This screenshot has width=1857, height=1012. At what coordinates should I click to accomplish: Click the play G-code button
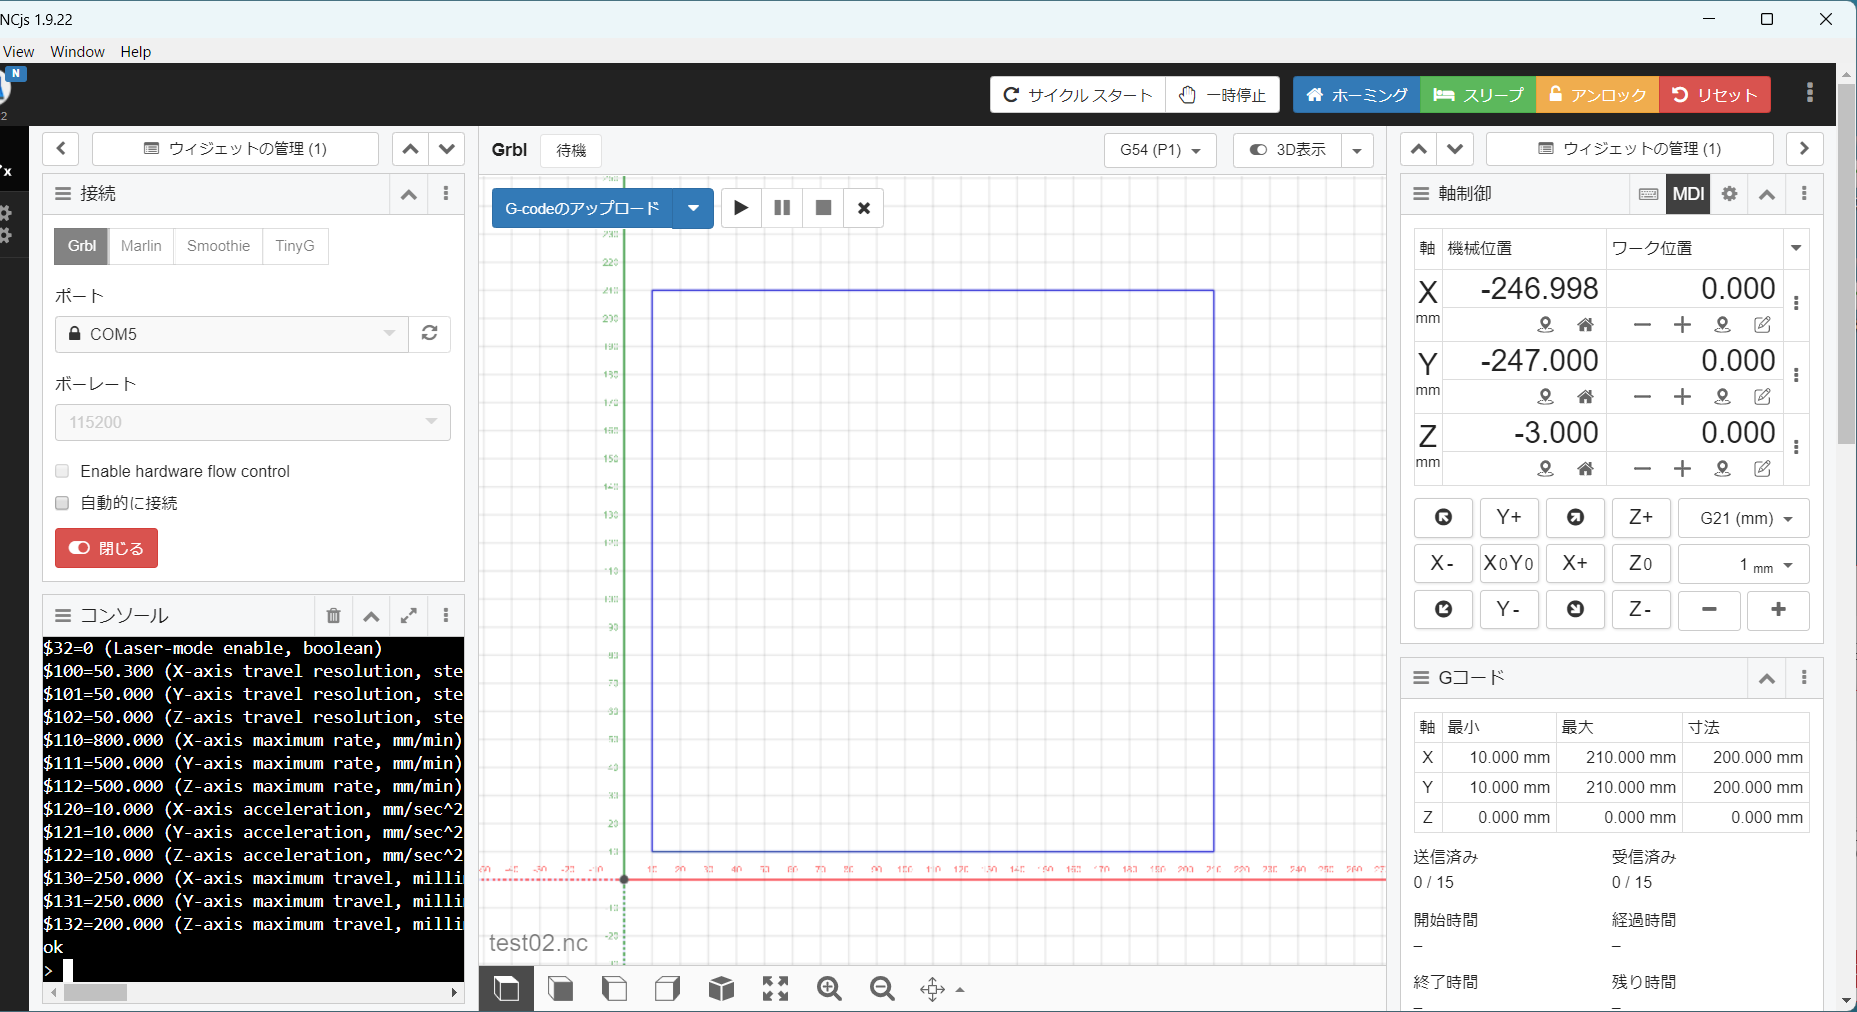coord(741,208)
